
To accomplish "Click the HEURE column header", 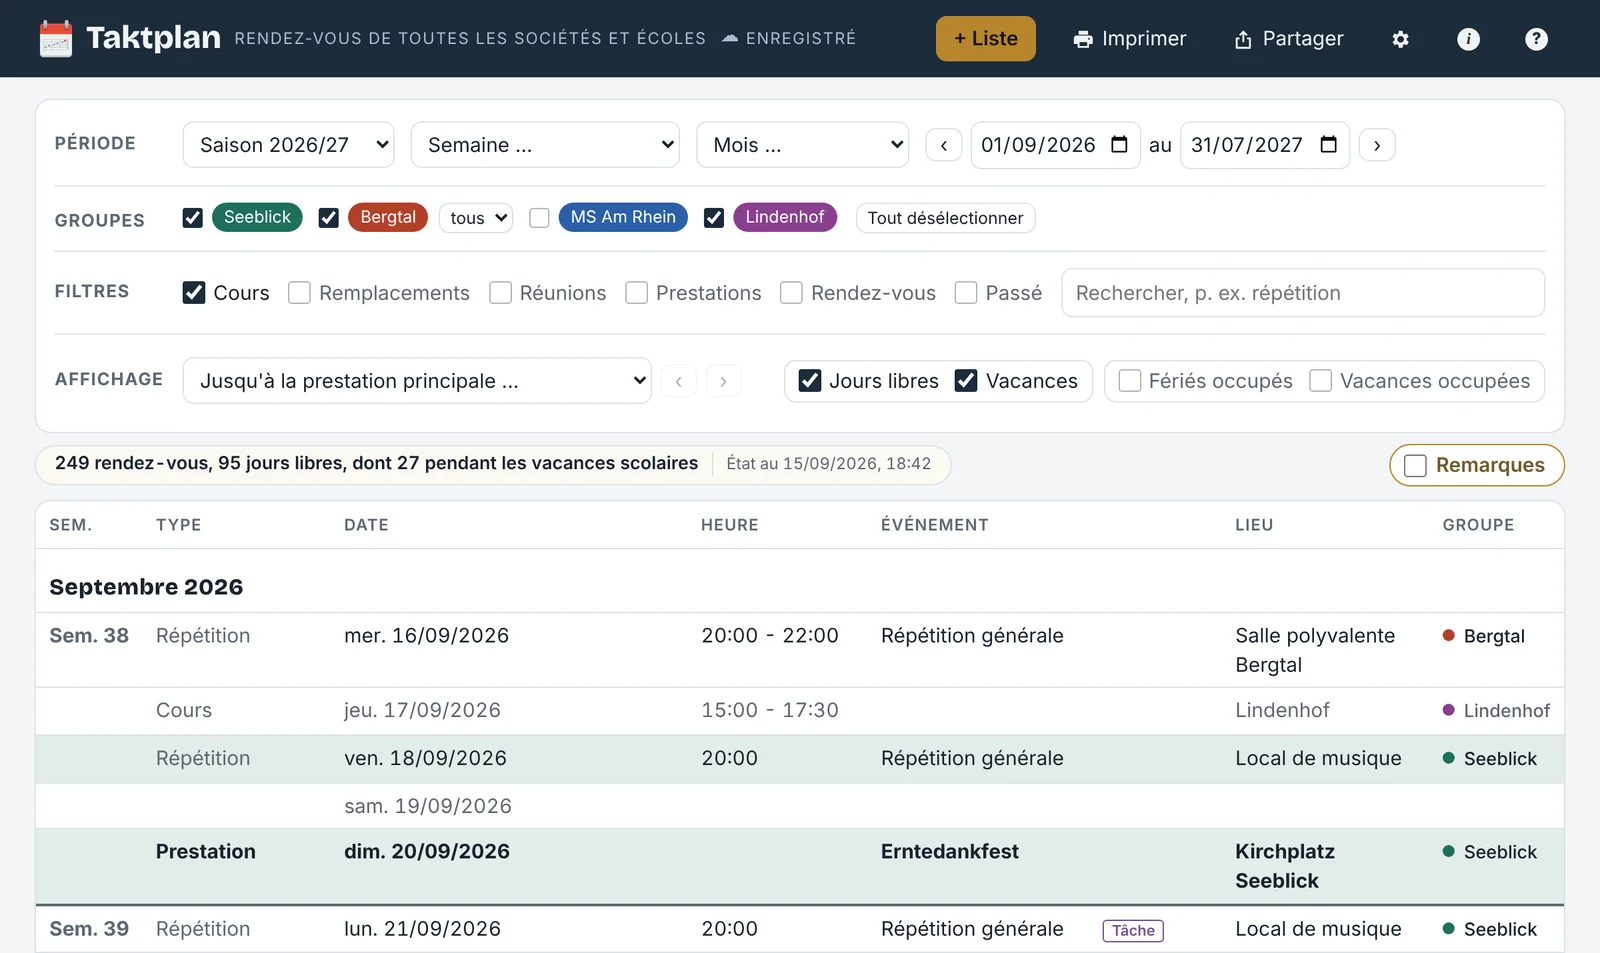I will click(729, 525).
